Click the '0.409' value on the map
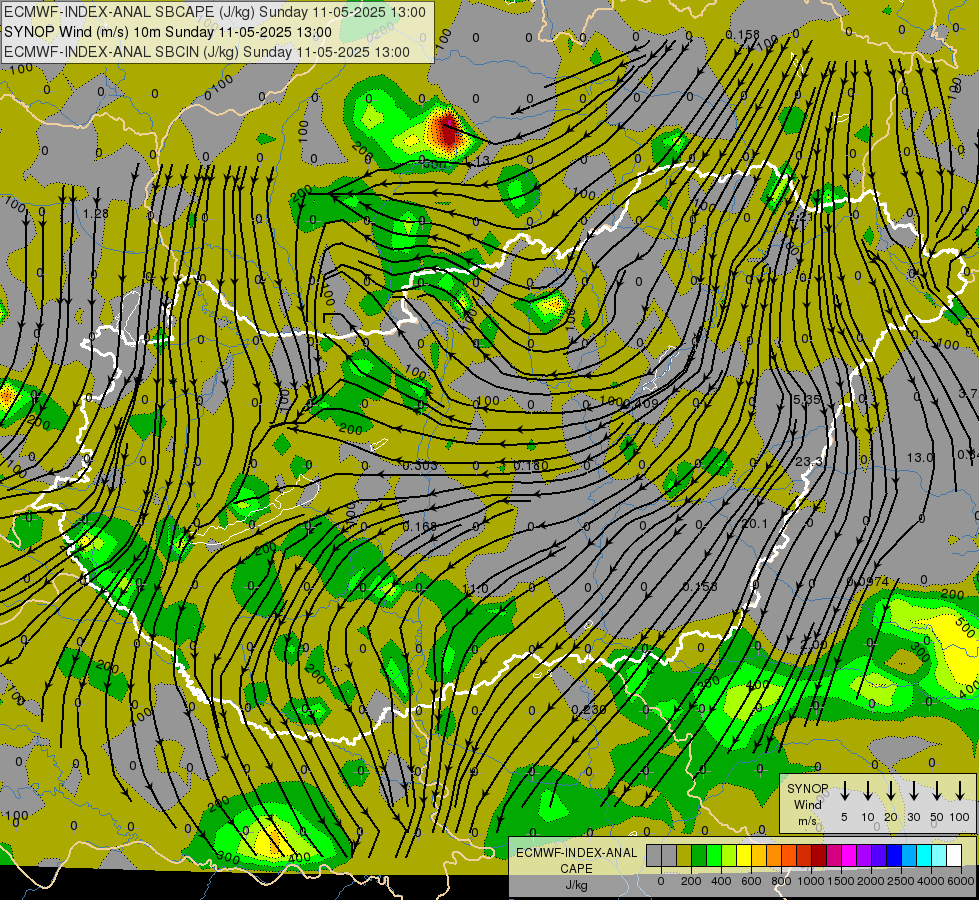This screenshot has width=979, height=900. tap(641, 403)
